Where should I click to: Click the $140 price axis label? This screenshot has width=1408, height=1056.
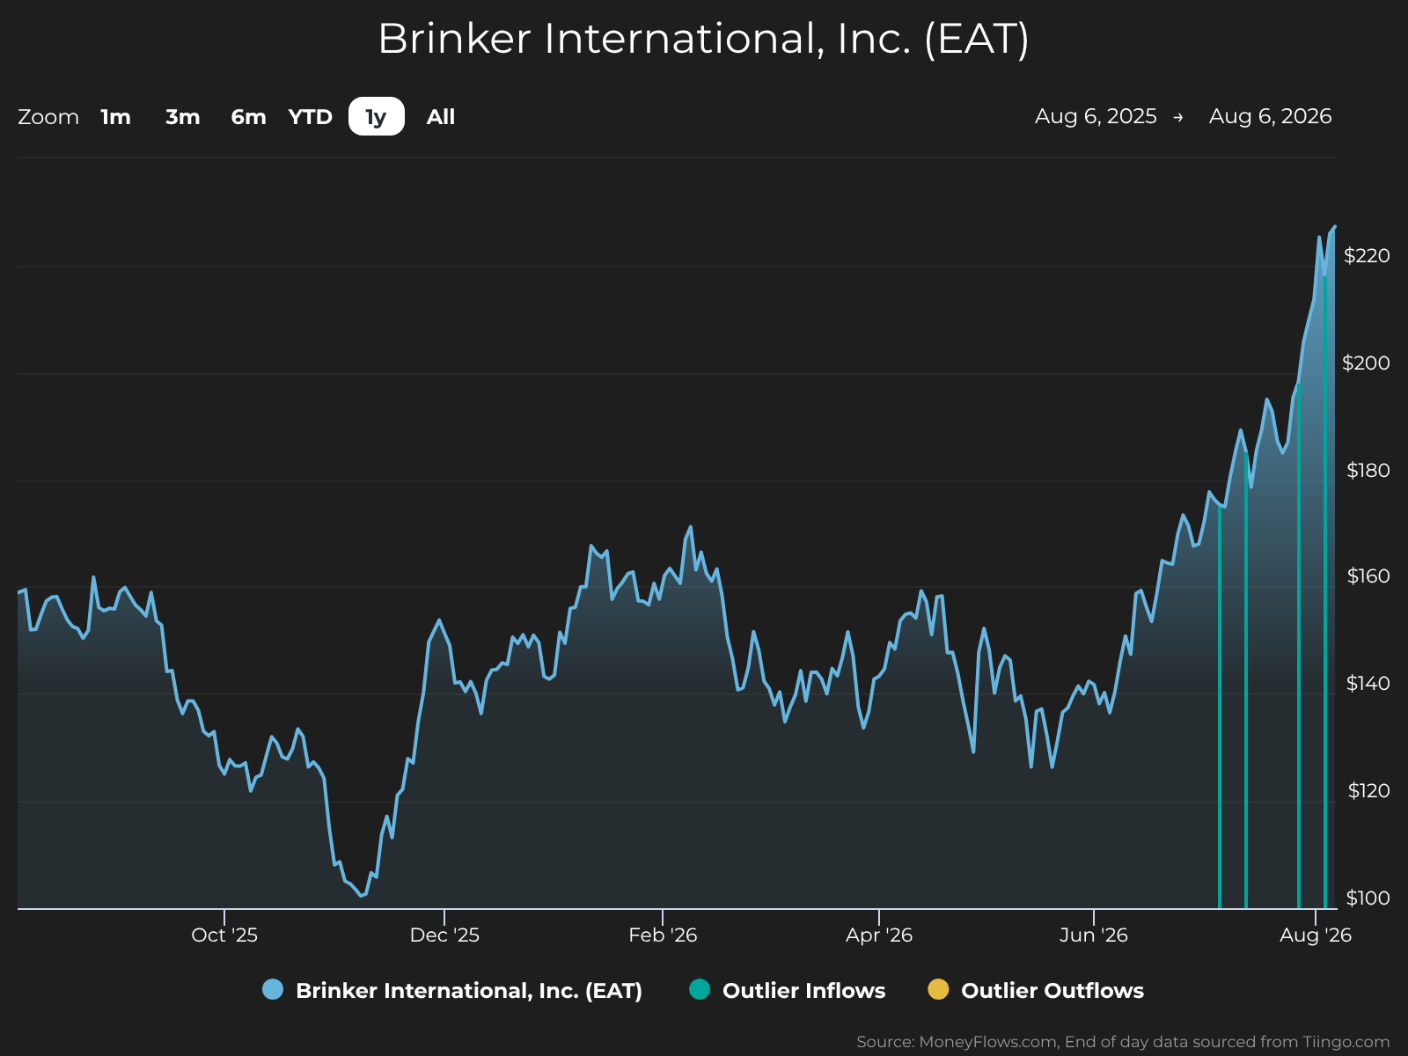point(1368,683)
